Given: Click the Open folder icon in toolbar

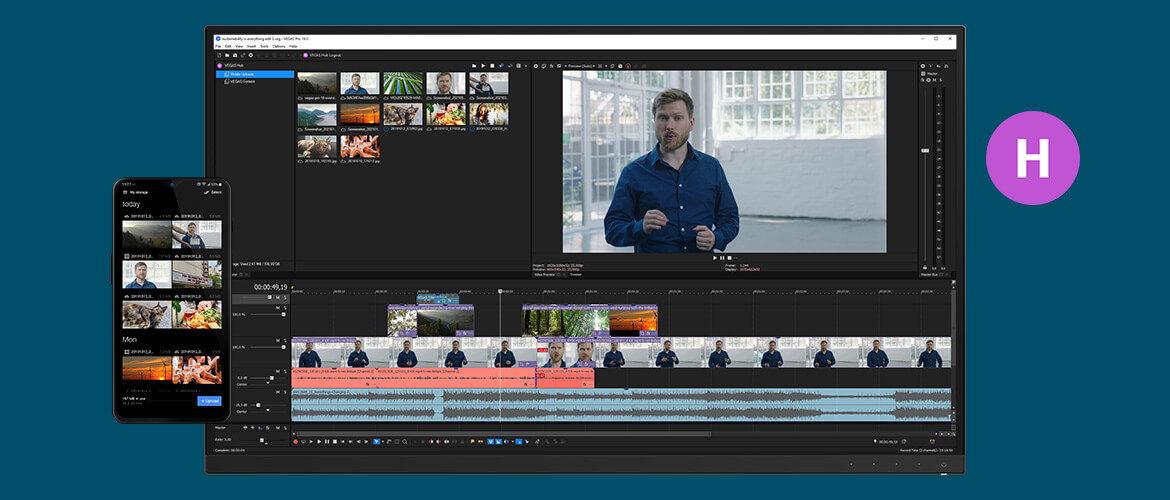Looking at the screenshot, I should [x=227, y=54].
